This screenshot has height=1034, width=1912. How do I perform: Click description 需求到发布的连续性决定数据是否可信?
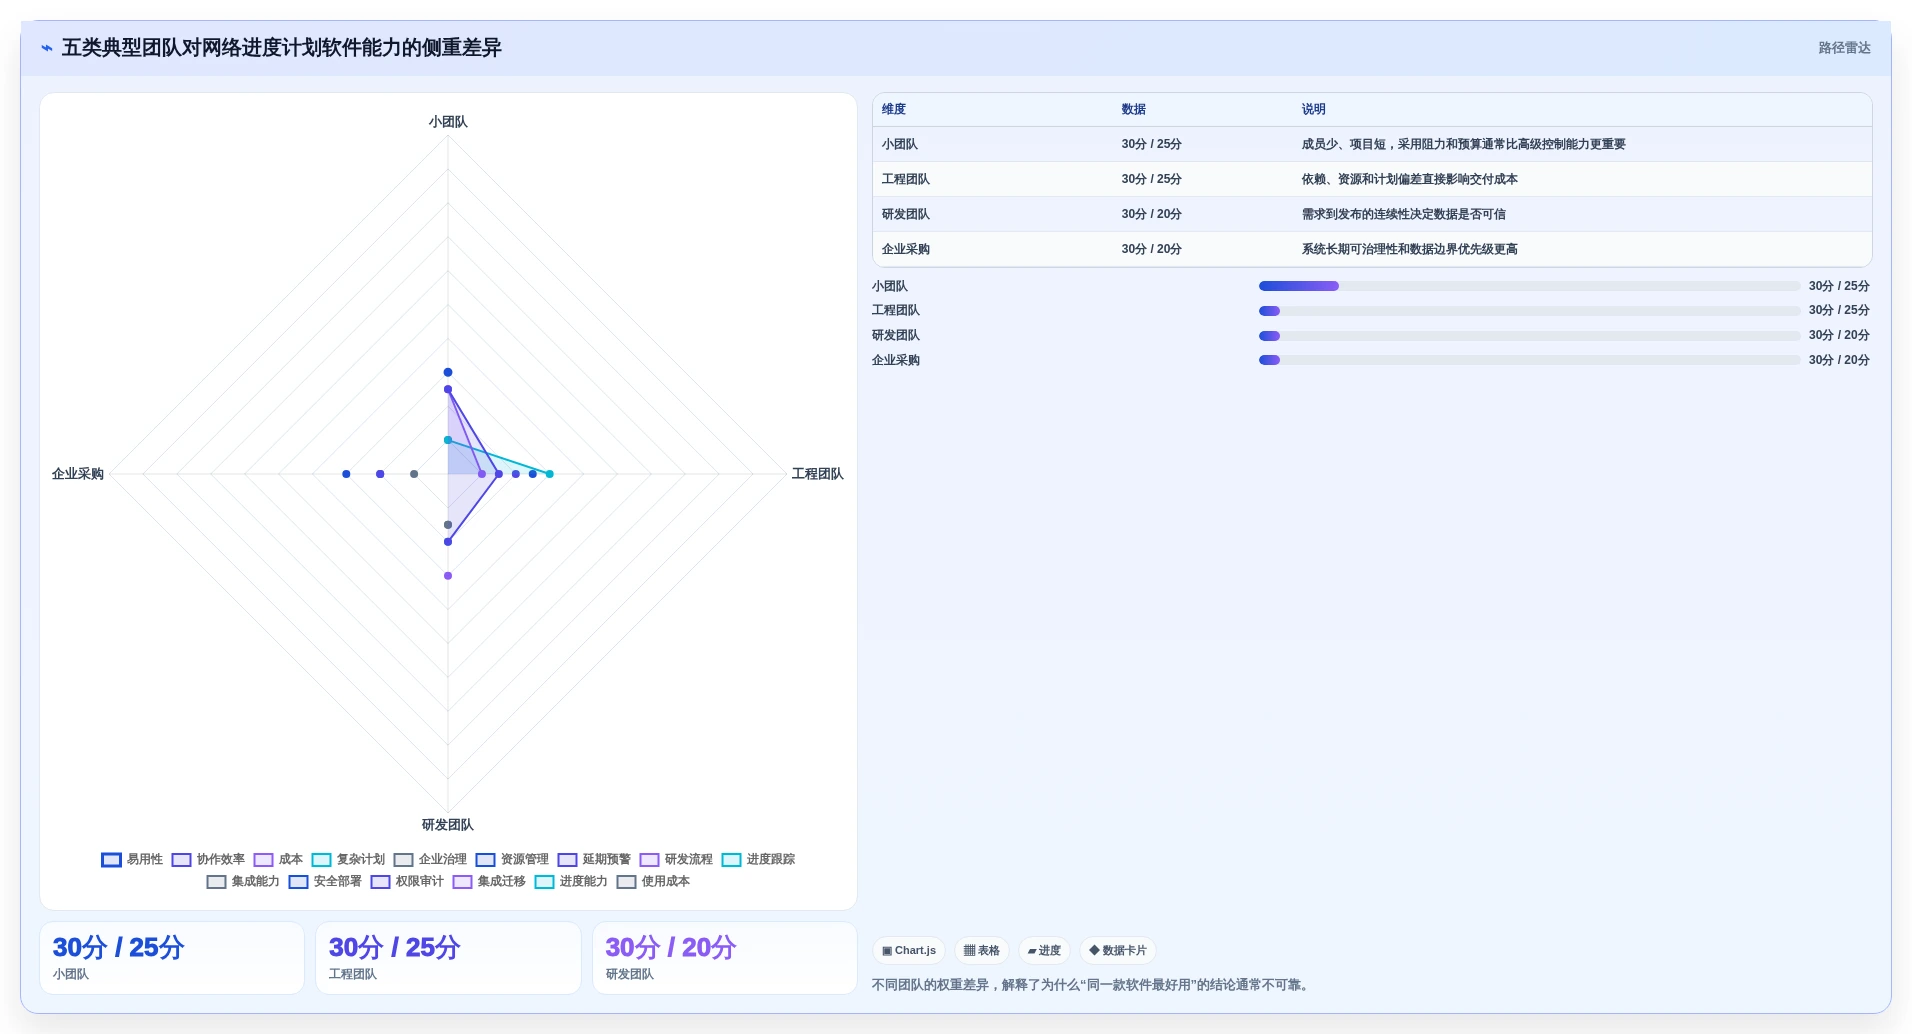tap(1403, 214)
